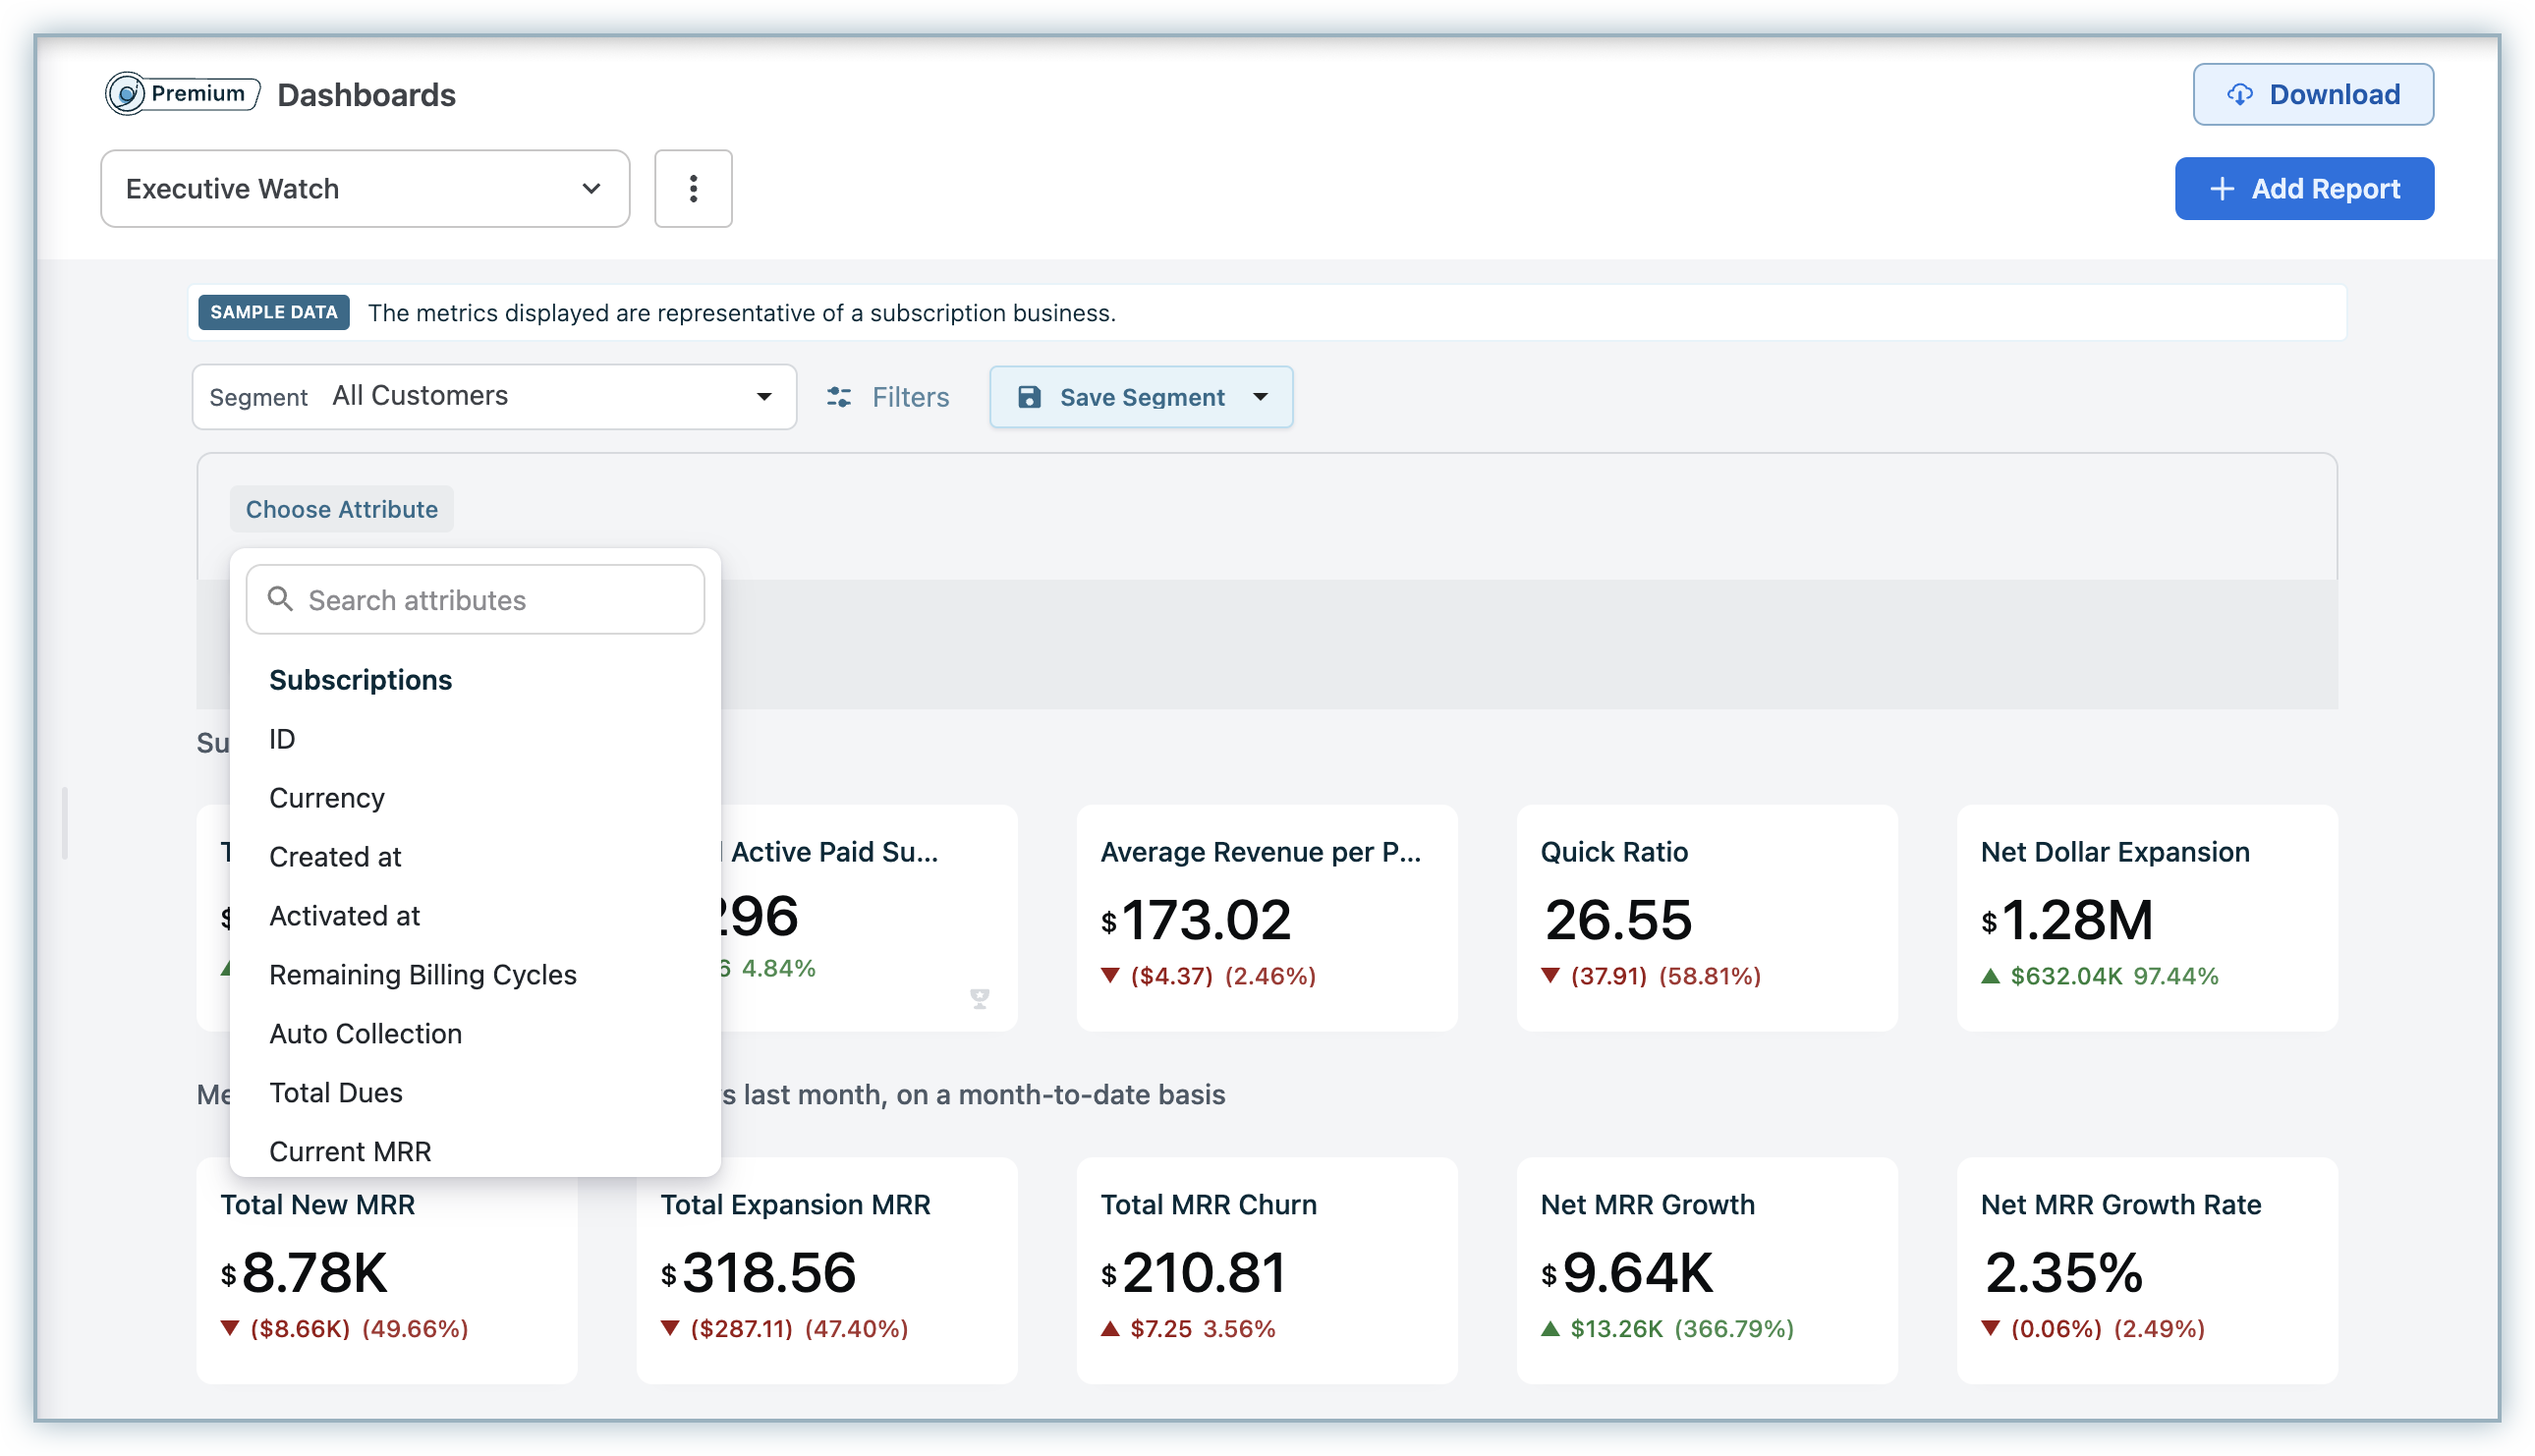Select the ID attribute
The image size is (2535, 1456).
282,739
